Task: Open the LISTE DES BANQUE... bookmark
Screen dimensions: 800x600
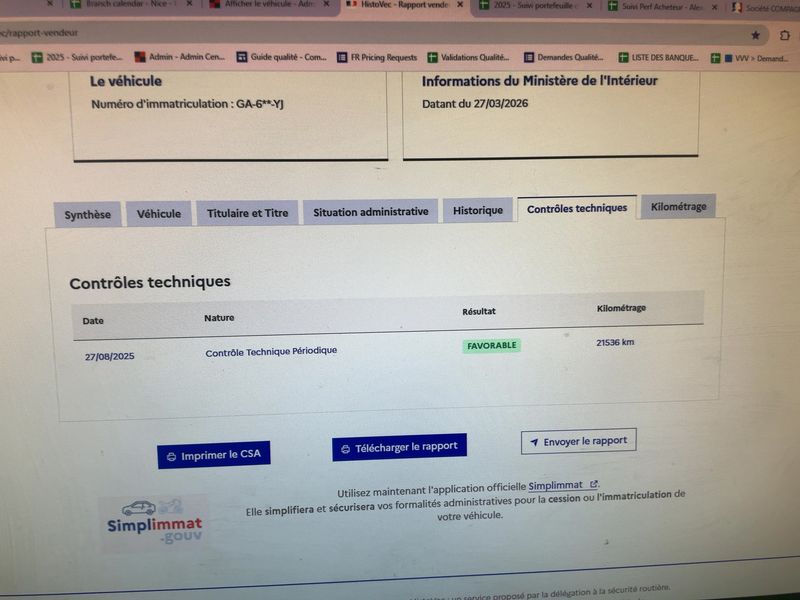Action: click(659, 58)
